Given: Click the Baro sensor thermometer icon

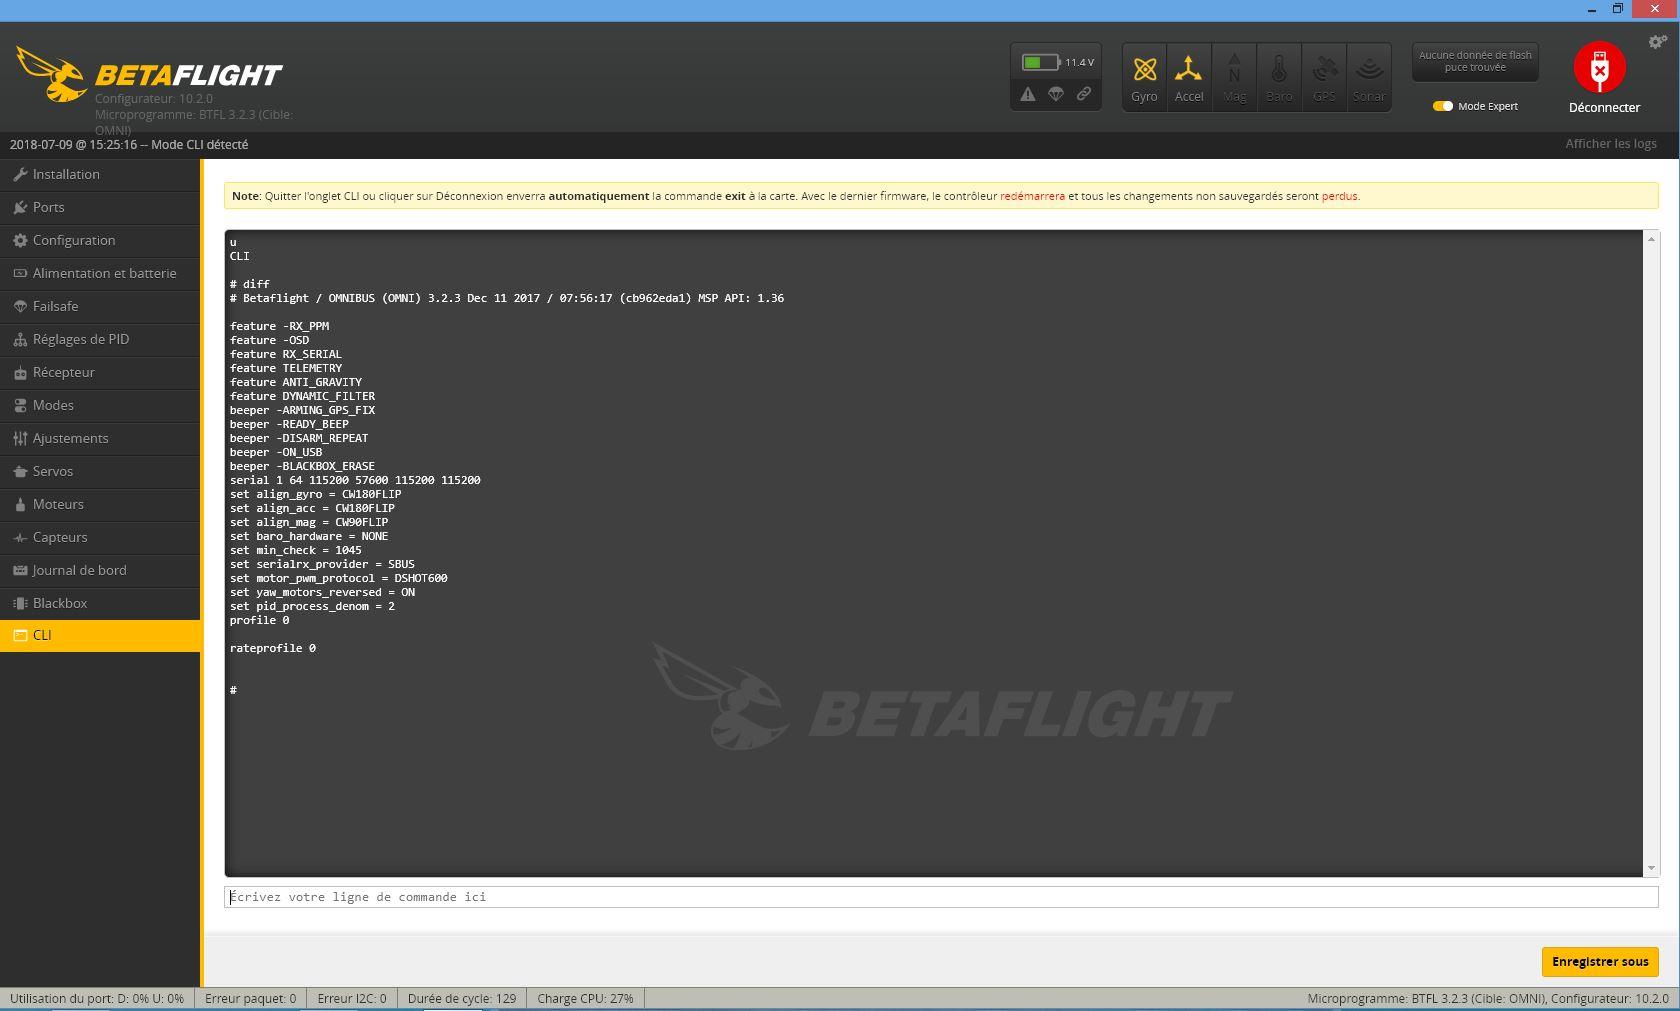Looking at the screenshot, I should click(1279, 70).
